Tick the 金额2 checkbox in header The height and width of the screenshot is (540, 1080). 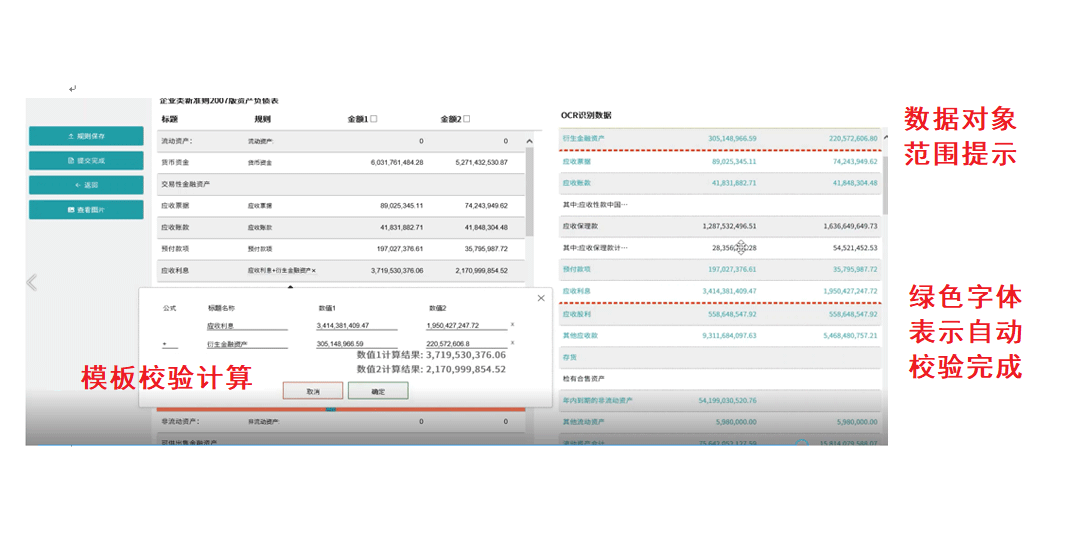(466, 119)
